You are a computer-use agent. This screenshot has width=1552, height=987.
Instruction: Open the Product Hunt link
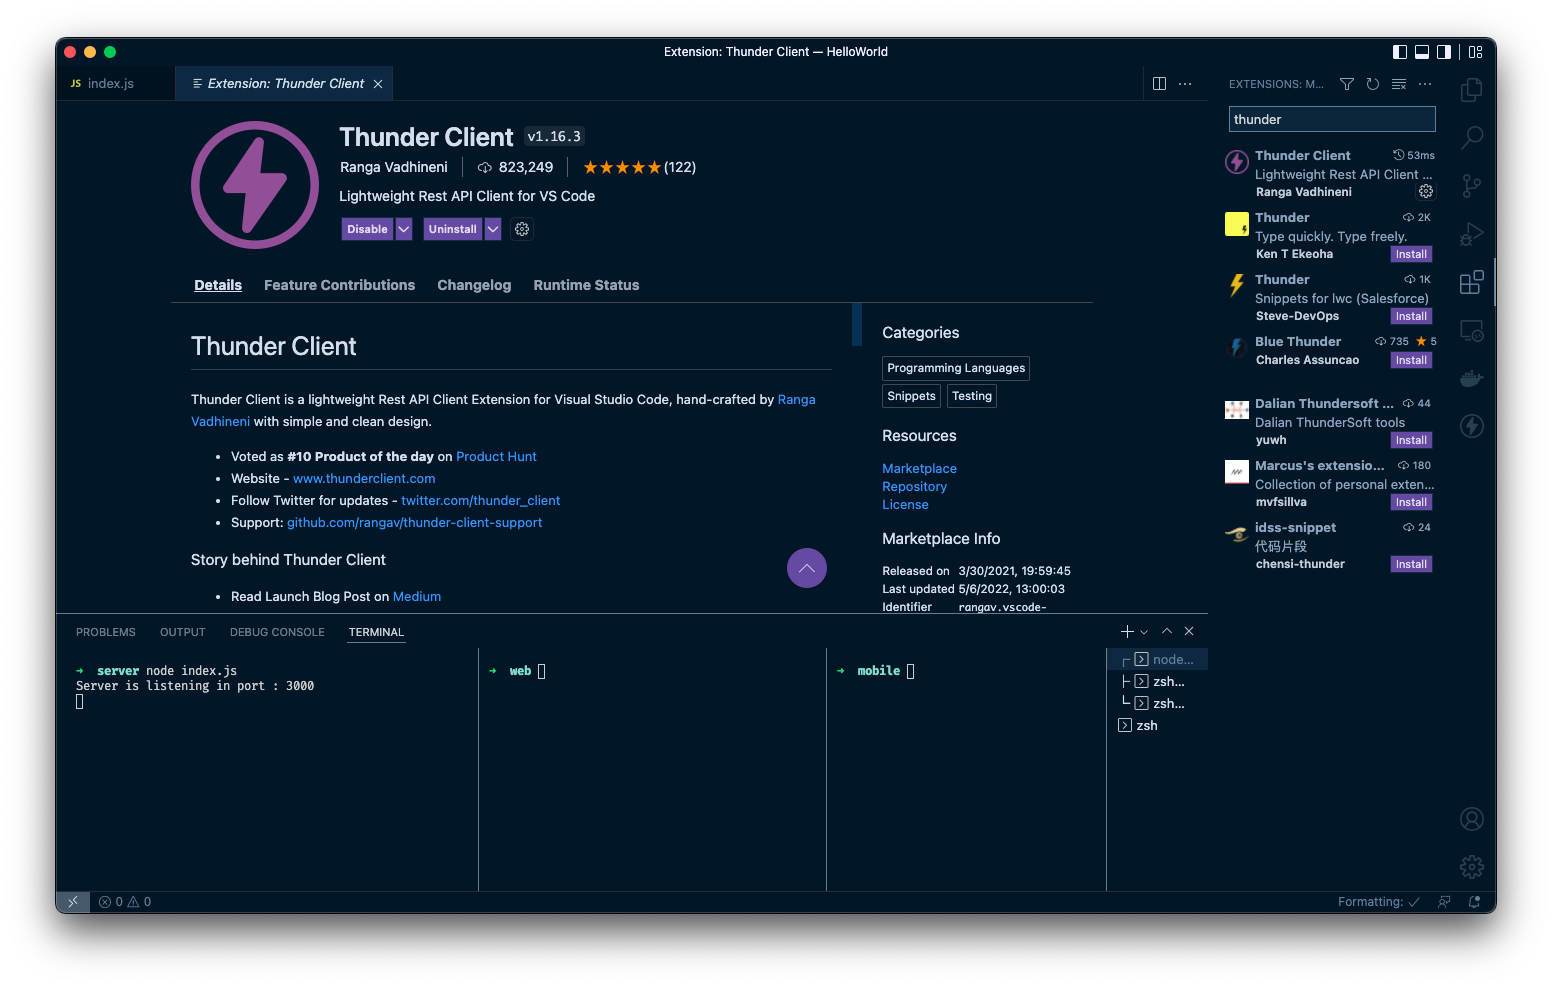496,456
